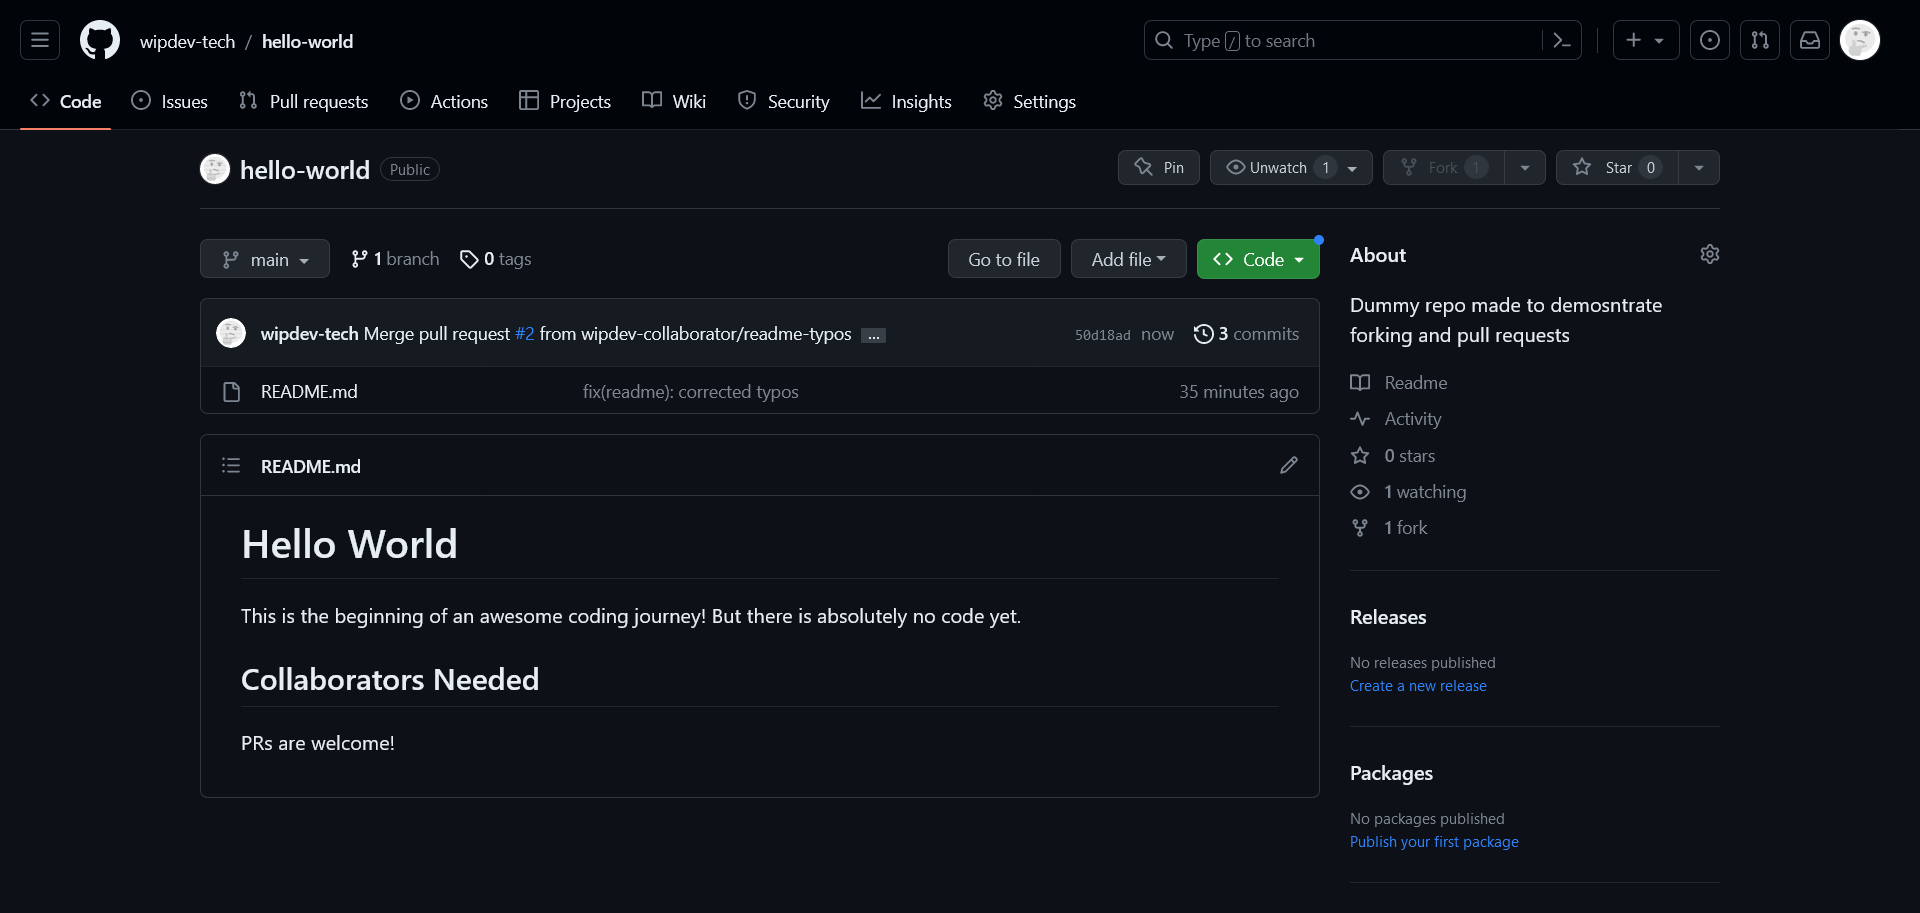
Task: Expand the Add file dropdown
Action: pos(1129,259)
